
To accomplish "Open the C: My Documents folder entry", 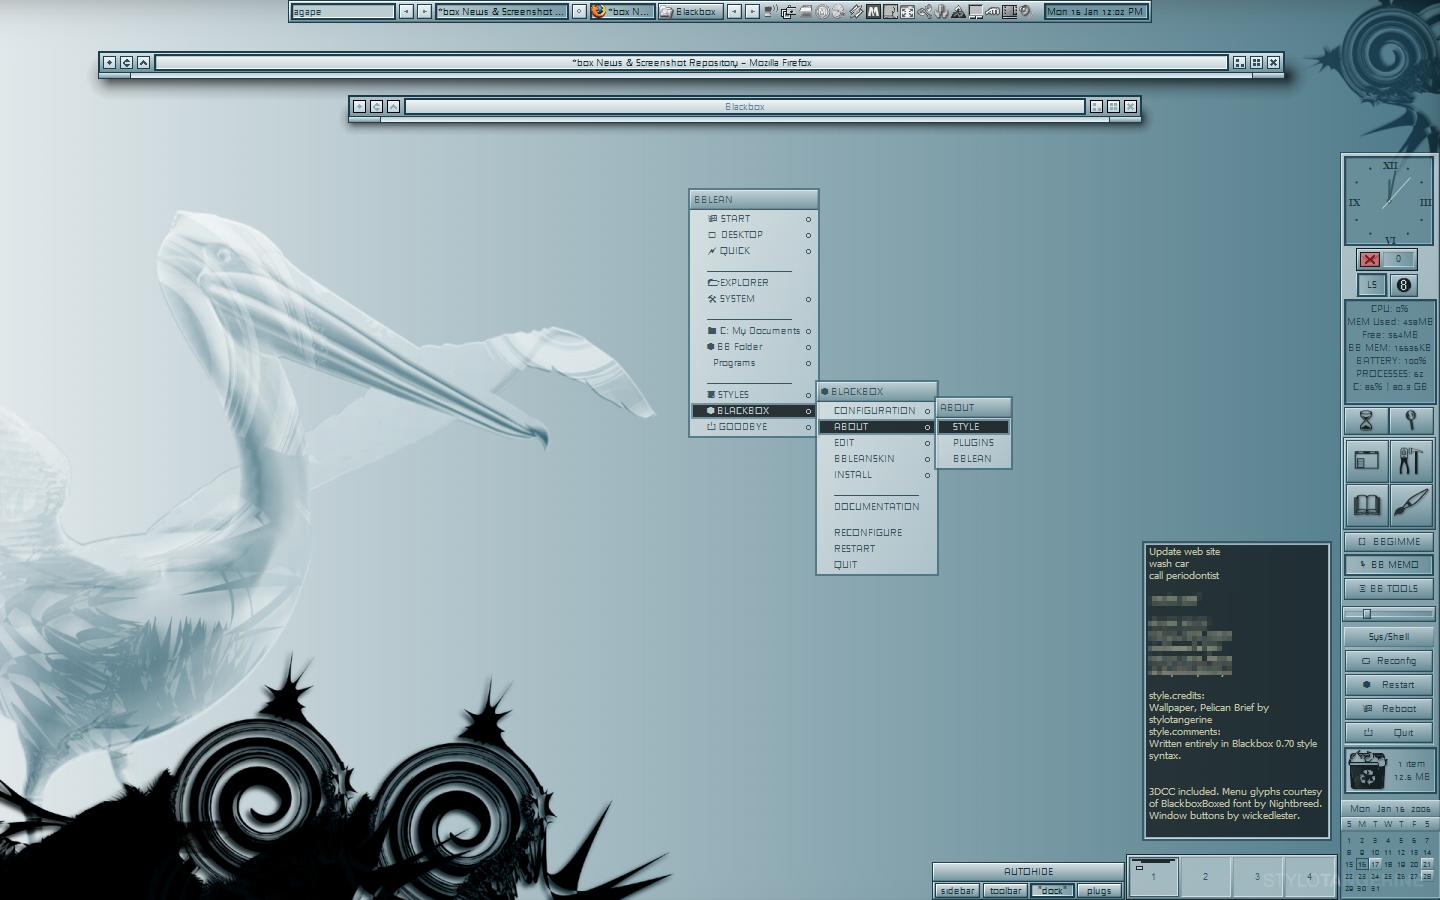I will [x=754, y=330].
